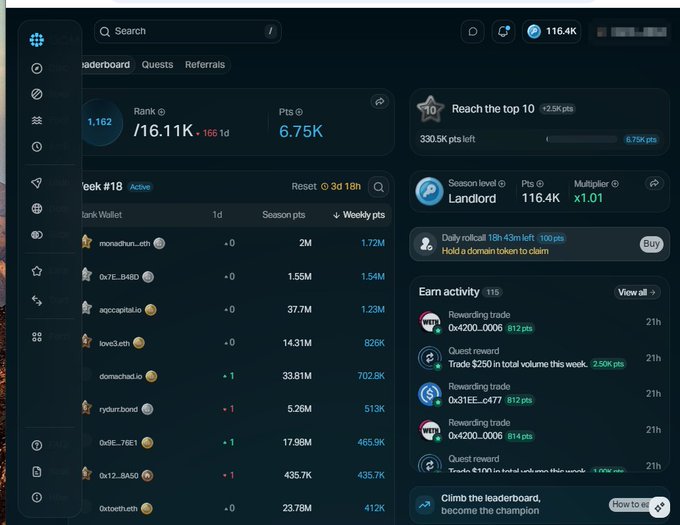
Task: Click the Landlord season level badge icon
Action: (429, 191)
